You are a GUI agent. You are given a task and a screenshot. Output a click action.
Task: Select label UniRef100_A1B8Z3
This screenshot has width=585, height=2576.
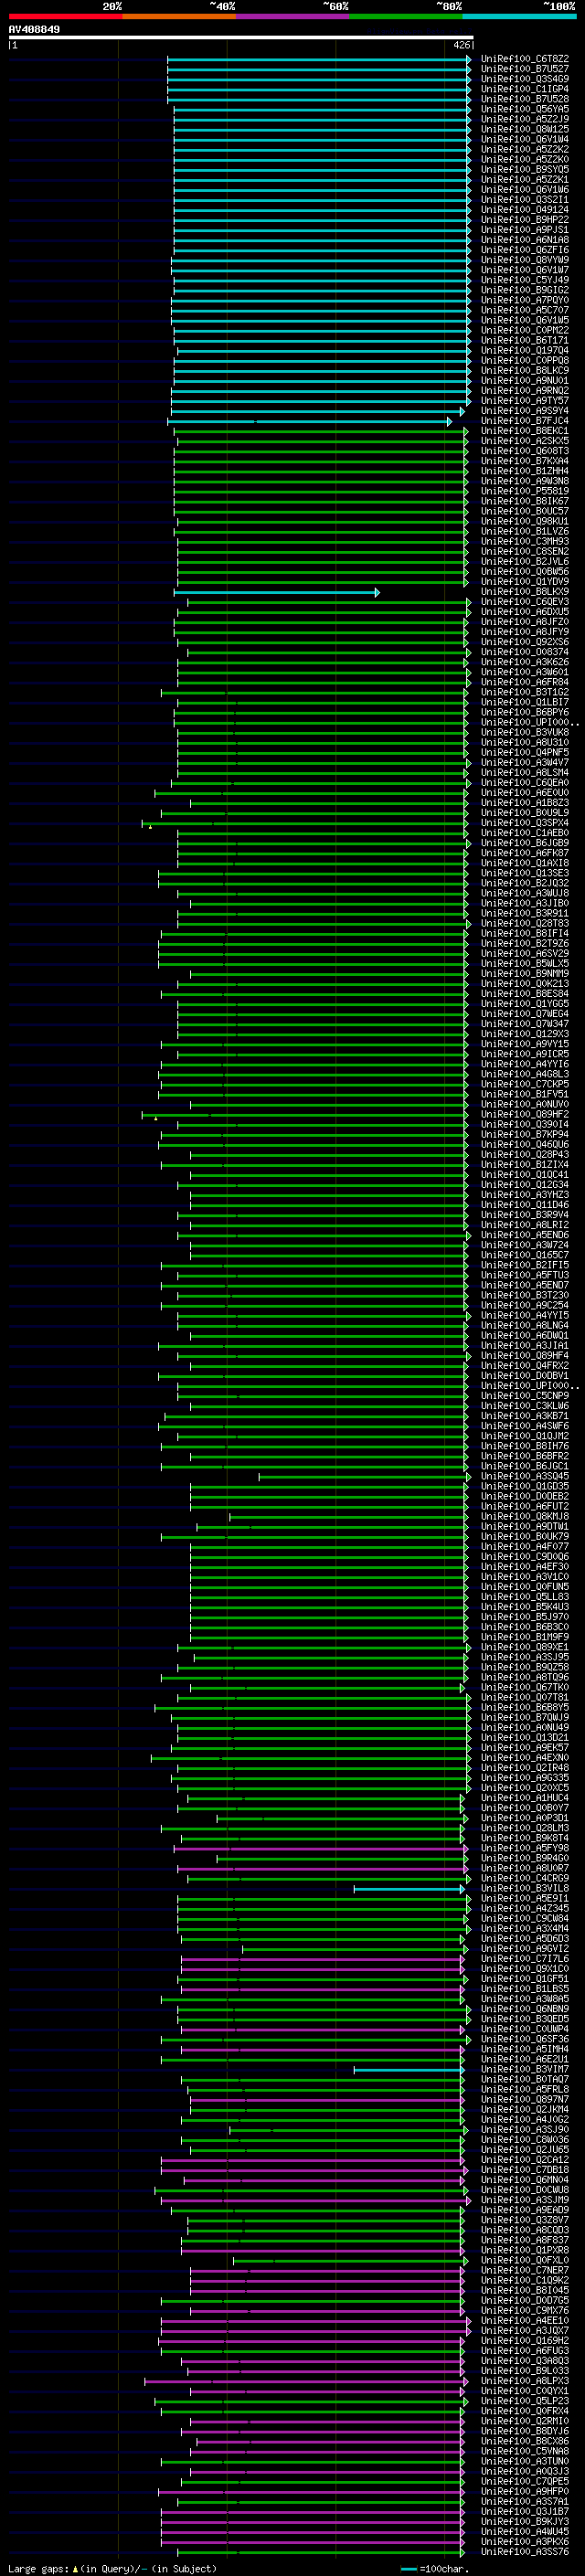[525, 803]
